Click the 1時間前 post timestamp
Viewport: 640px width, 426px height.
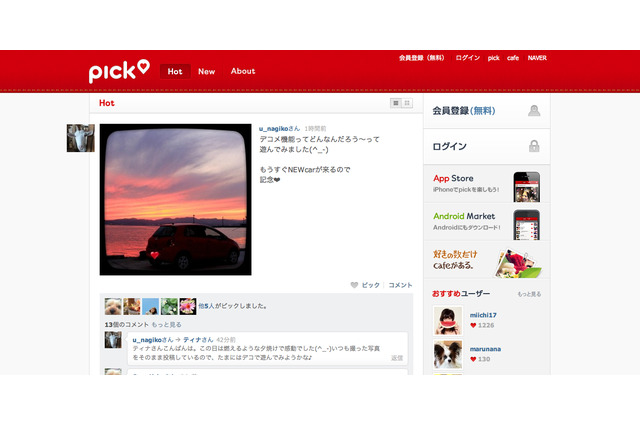point(315,129)
